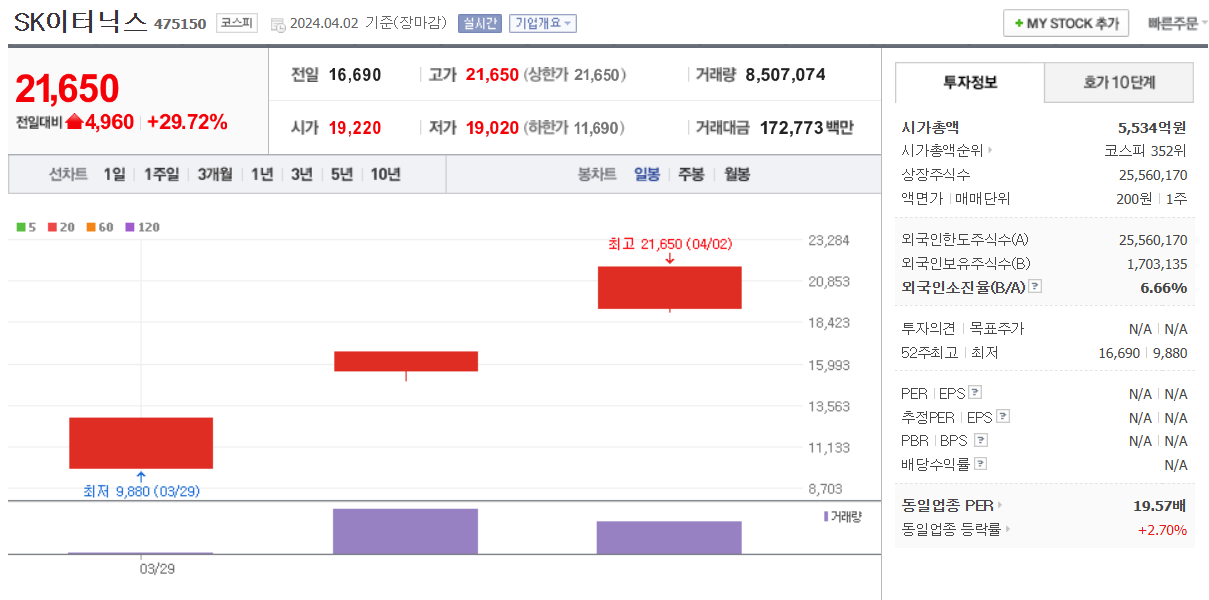The width and height of the screenshot is (1209, 600).
Task: Click the stock code 475150
Action: pyautogui.click(x=180, y=24)
